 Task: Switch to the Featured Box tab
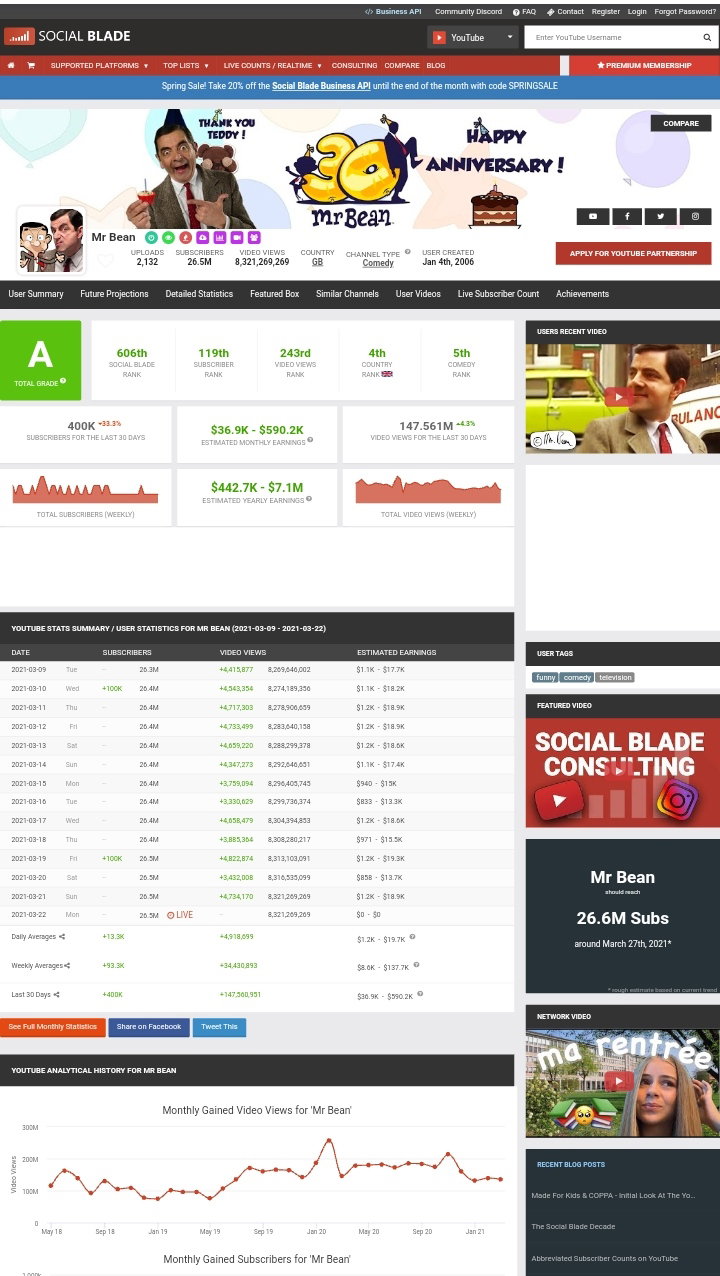click(275, 294)
